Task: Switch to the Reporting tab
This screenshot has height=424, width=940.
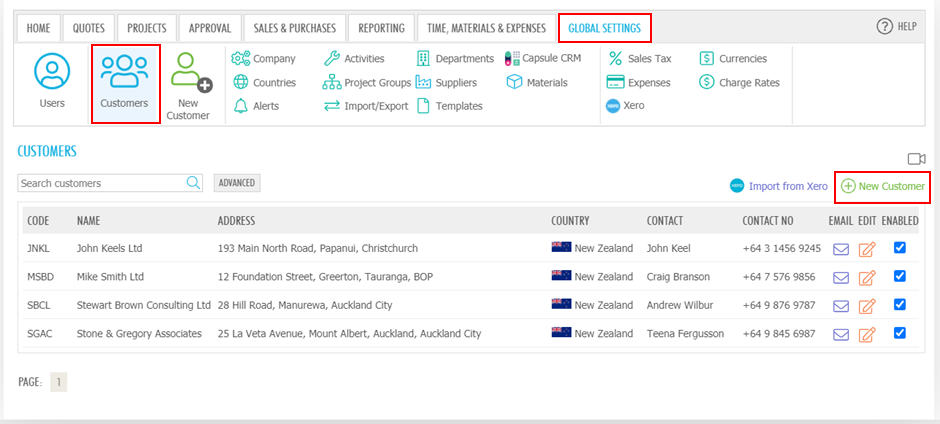Action: pyautogui.click(x=381, y=28)
